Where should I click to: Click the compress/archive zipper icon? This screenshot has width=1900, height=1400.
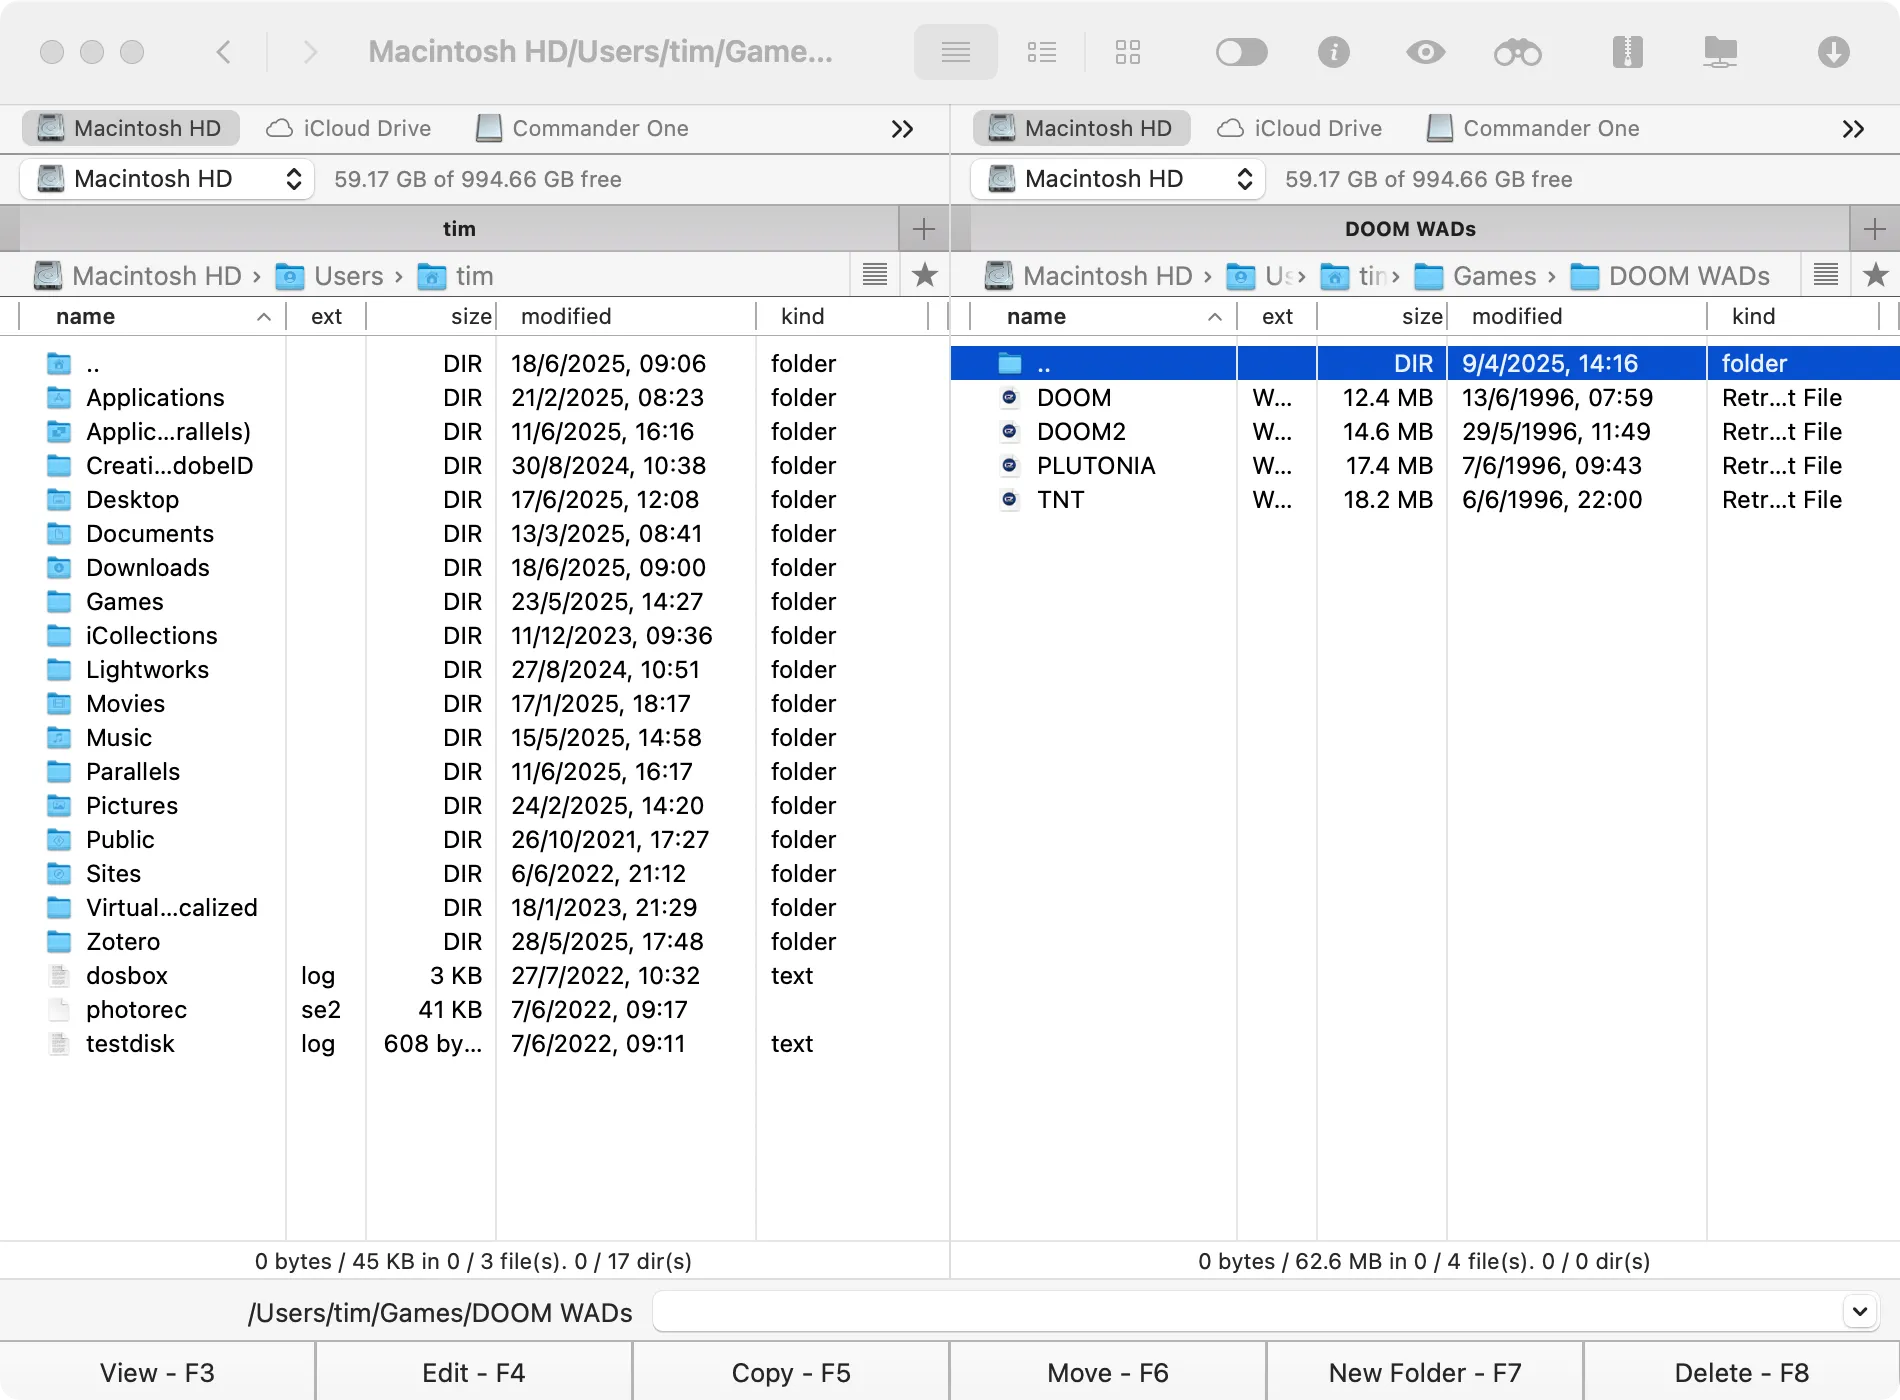(1627, 52)
